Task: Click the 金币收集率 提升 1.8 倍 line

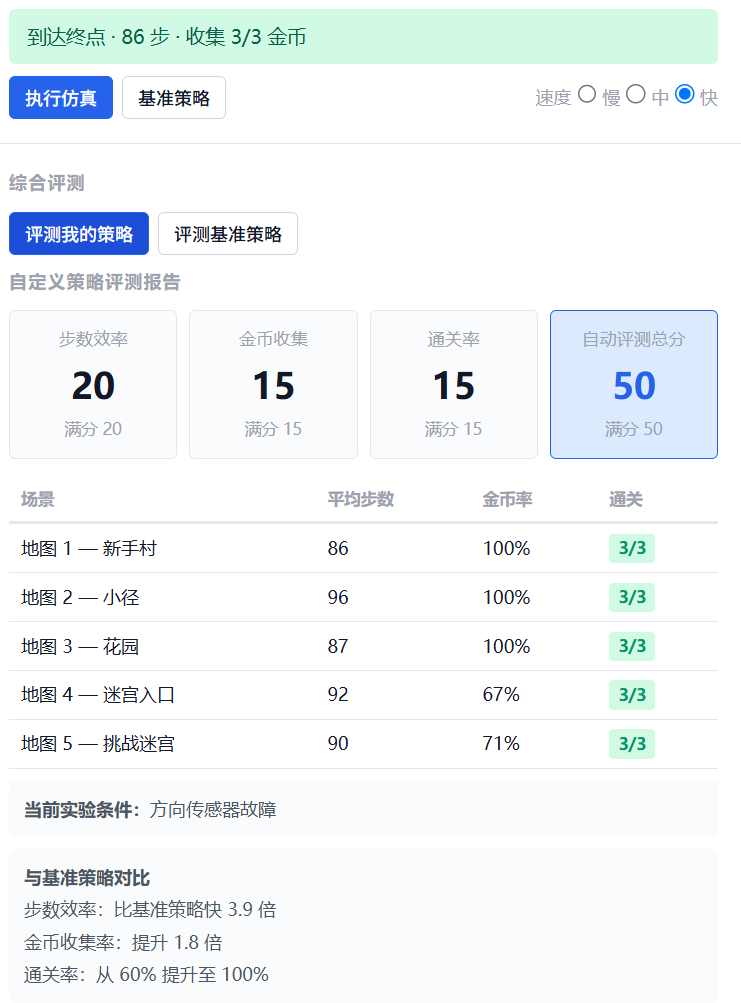Action: [x=123, y=942]
